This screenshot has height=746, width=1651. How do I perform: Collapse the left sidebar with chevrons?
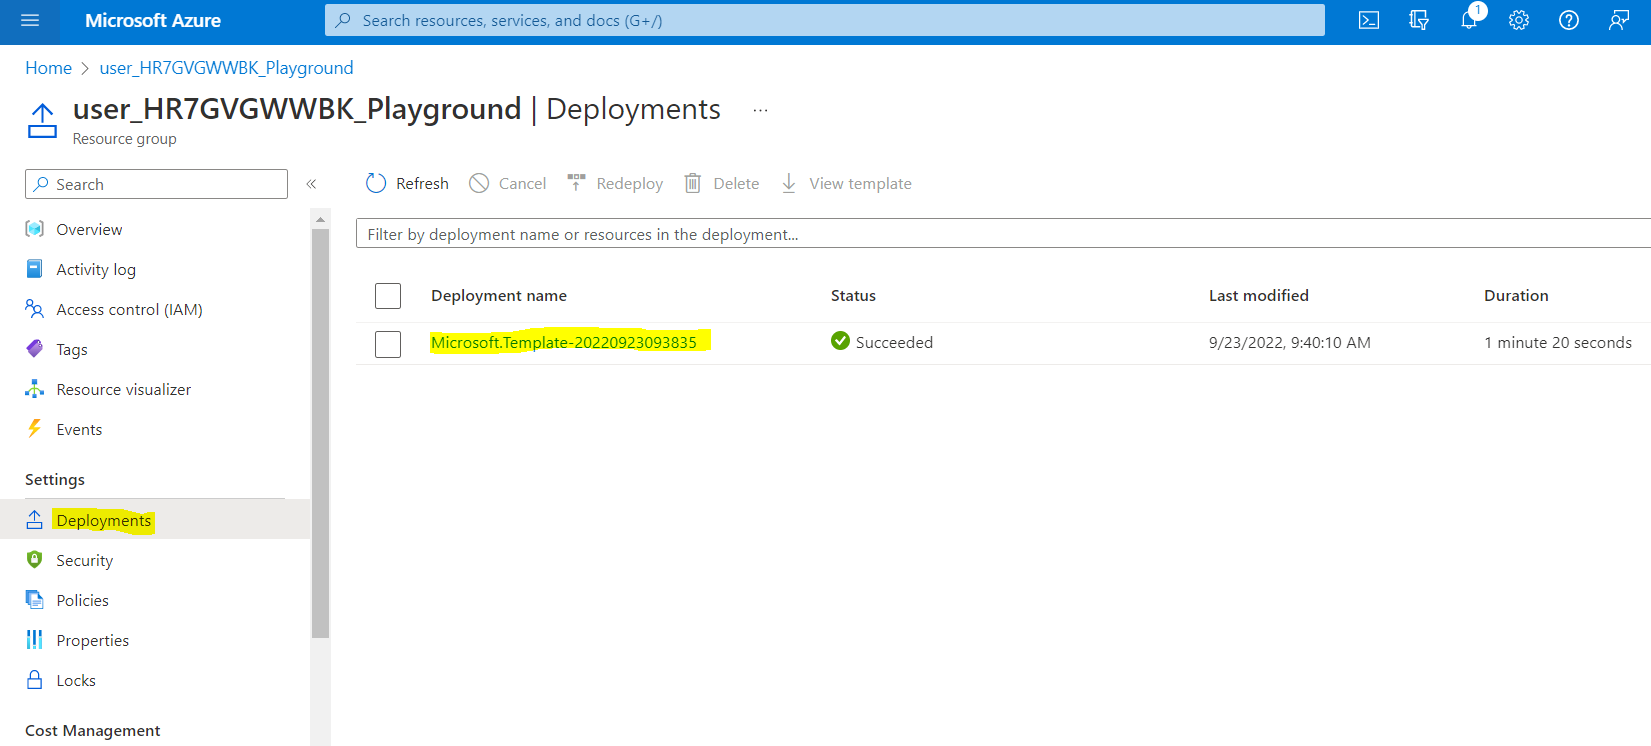311,184
